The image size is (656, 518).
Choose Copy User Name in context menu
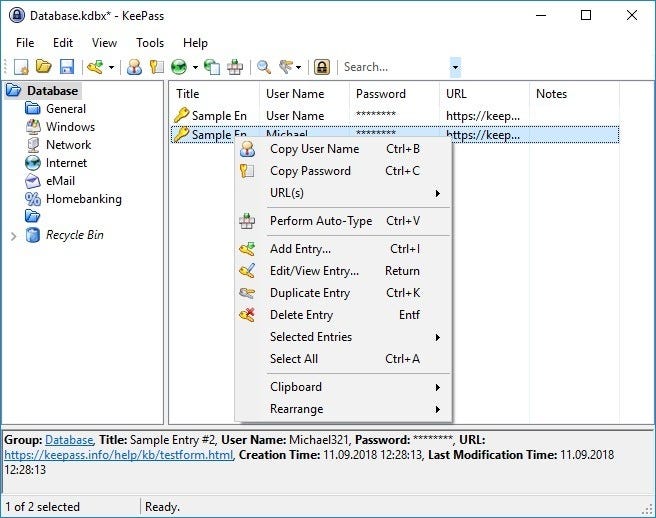point(343,149)
